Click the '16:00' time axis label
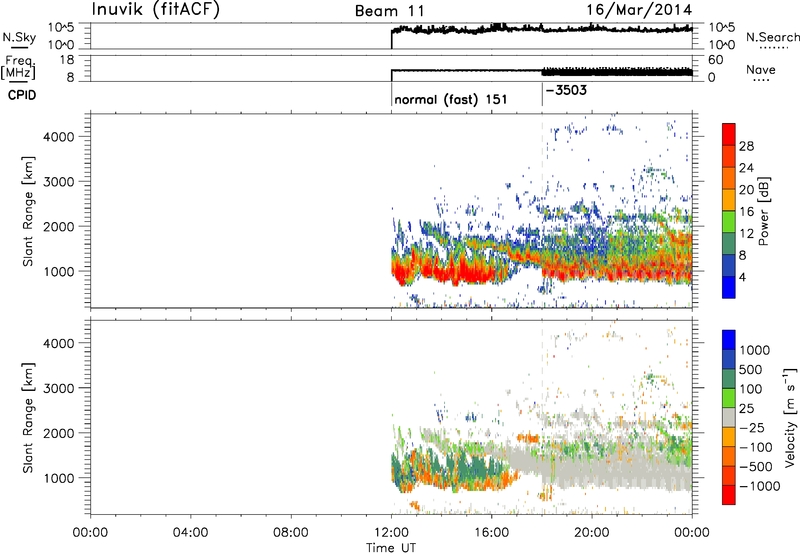 492,533
